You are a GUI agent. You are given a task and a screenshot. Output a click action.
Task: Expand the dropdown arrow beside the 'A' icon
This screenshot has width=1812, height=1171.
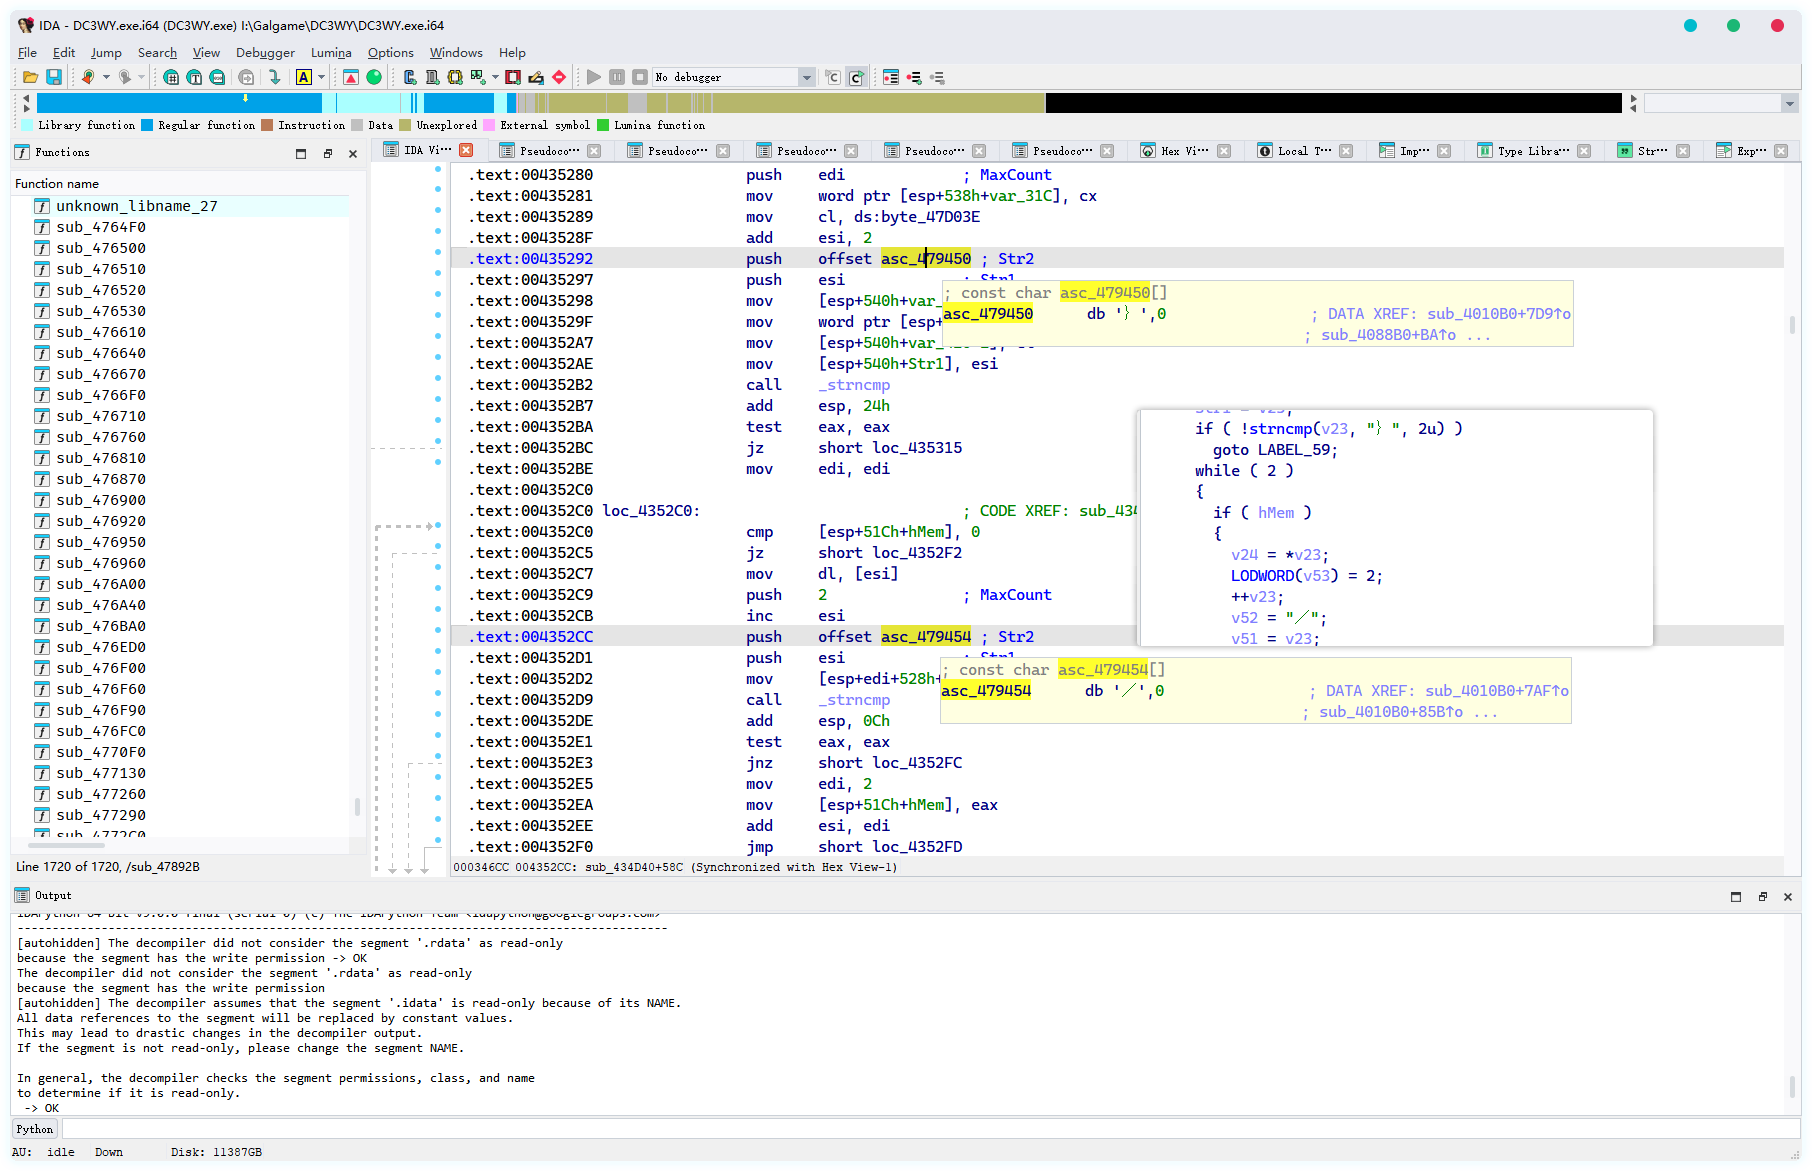pos(321,77)
